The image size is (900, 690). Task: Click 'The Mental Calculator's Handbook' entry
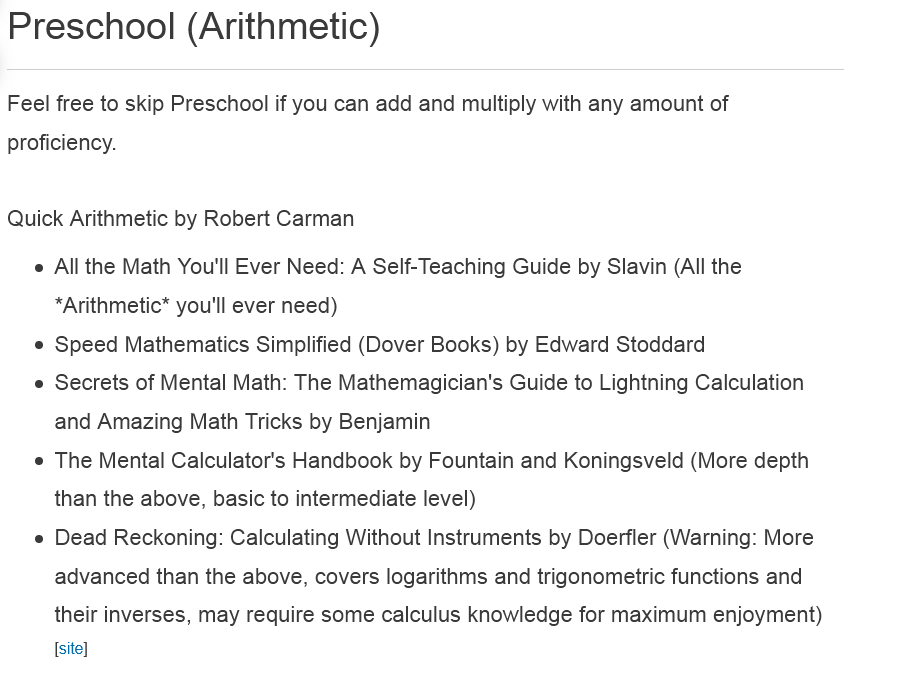click(431, 479)
